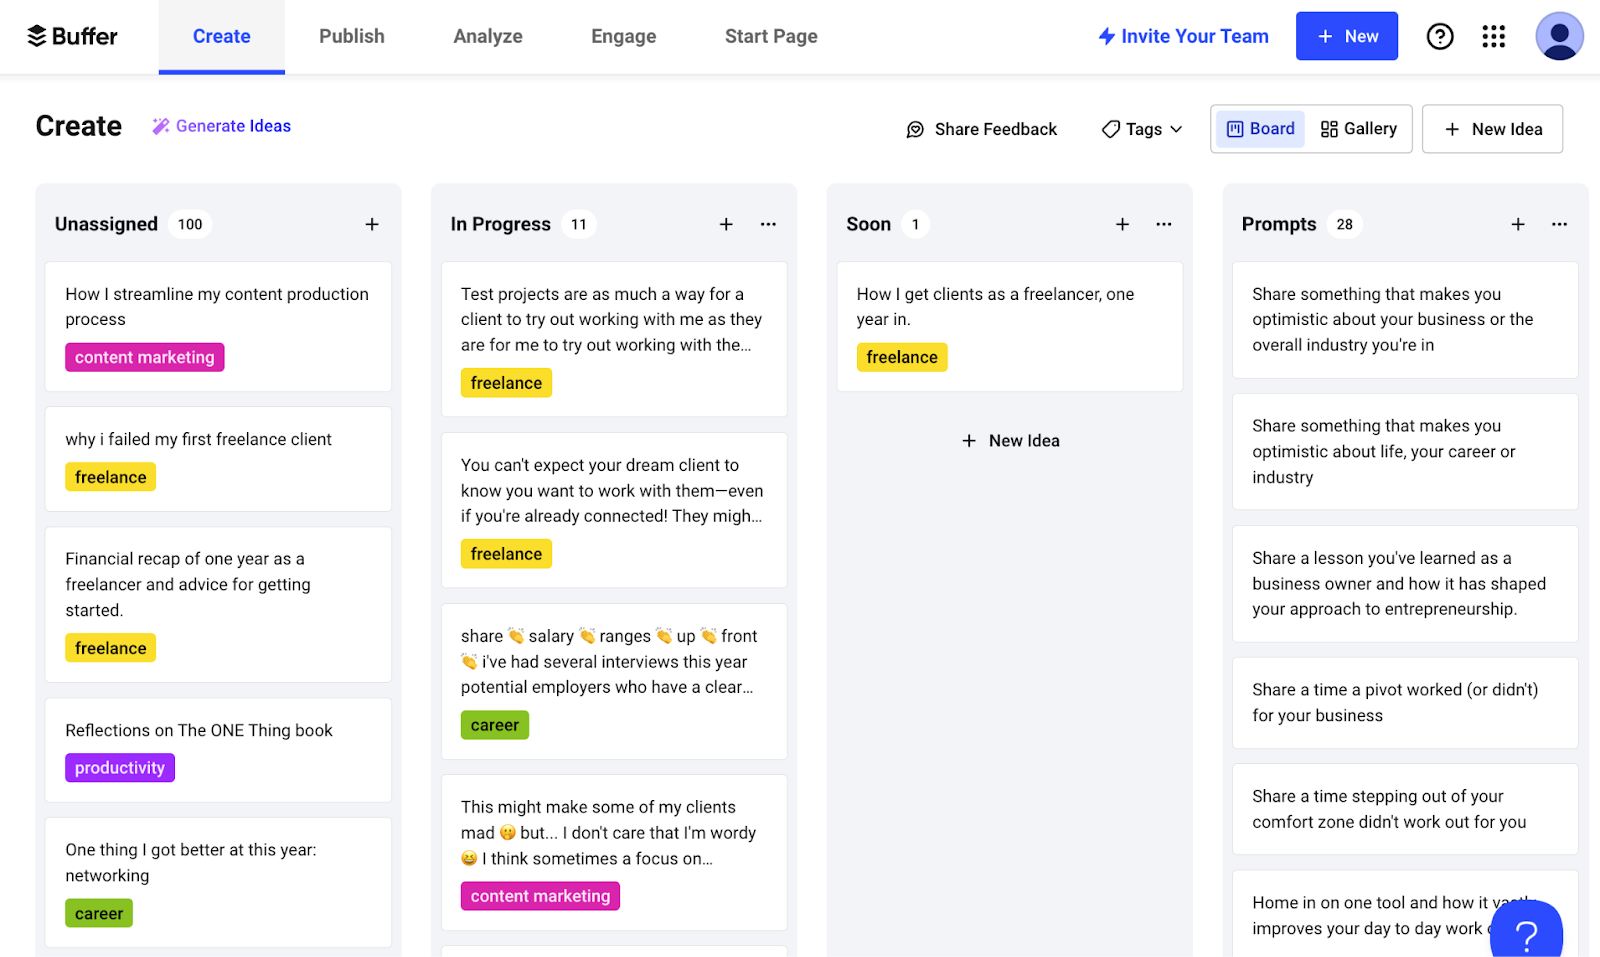The image size is (1600, 957).
Task: Open the user profile avatar
Action: point(1559,36)
